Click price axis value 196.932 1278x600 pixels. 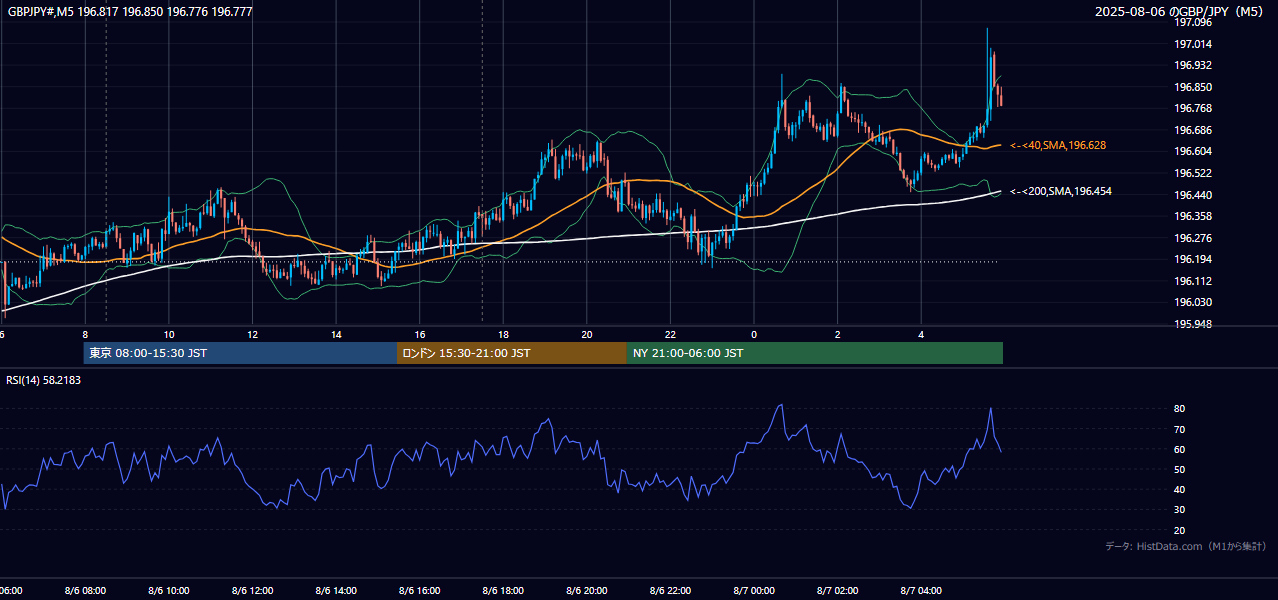(1193, 65)
